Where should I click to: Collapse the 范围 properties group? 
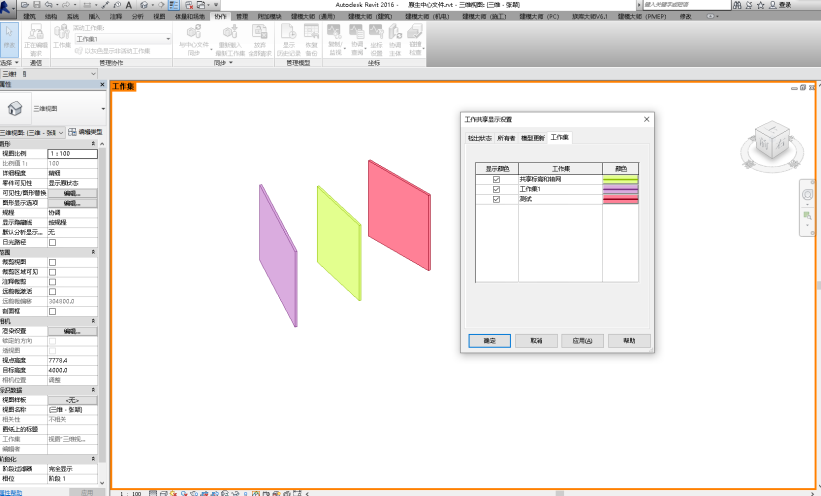click(93, 252)
